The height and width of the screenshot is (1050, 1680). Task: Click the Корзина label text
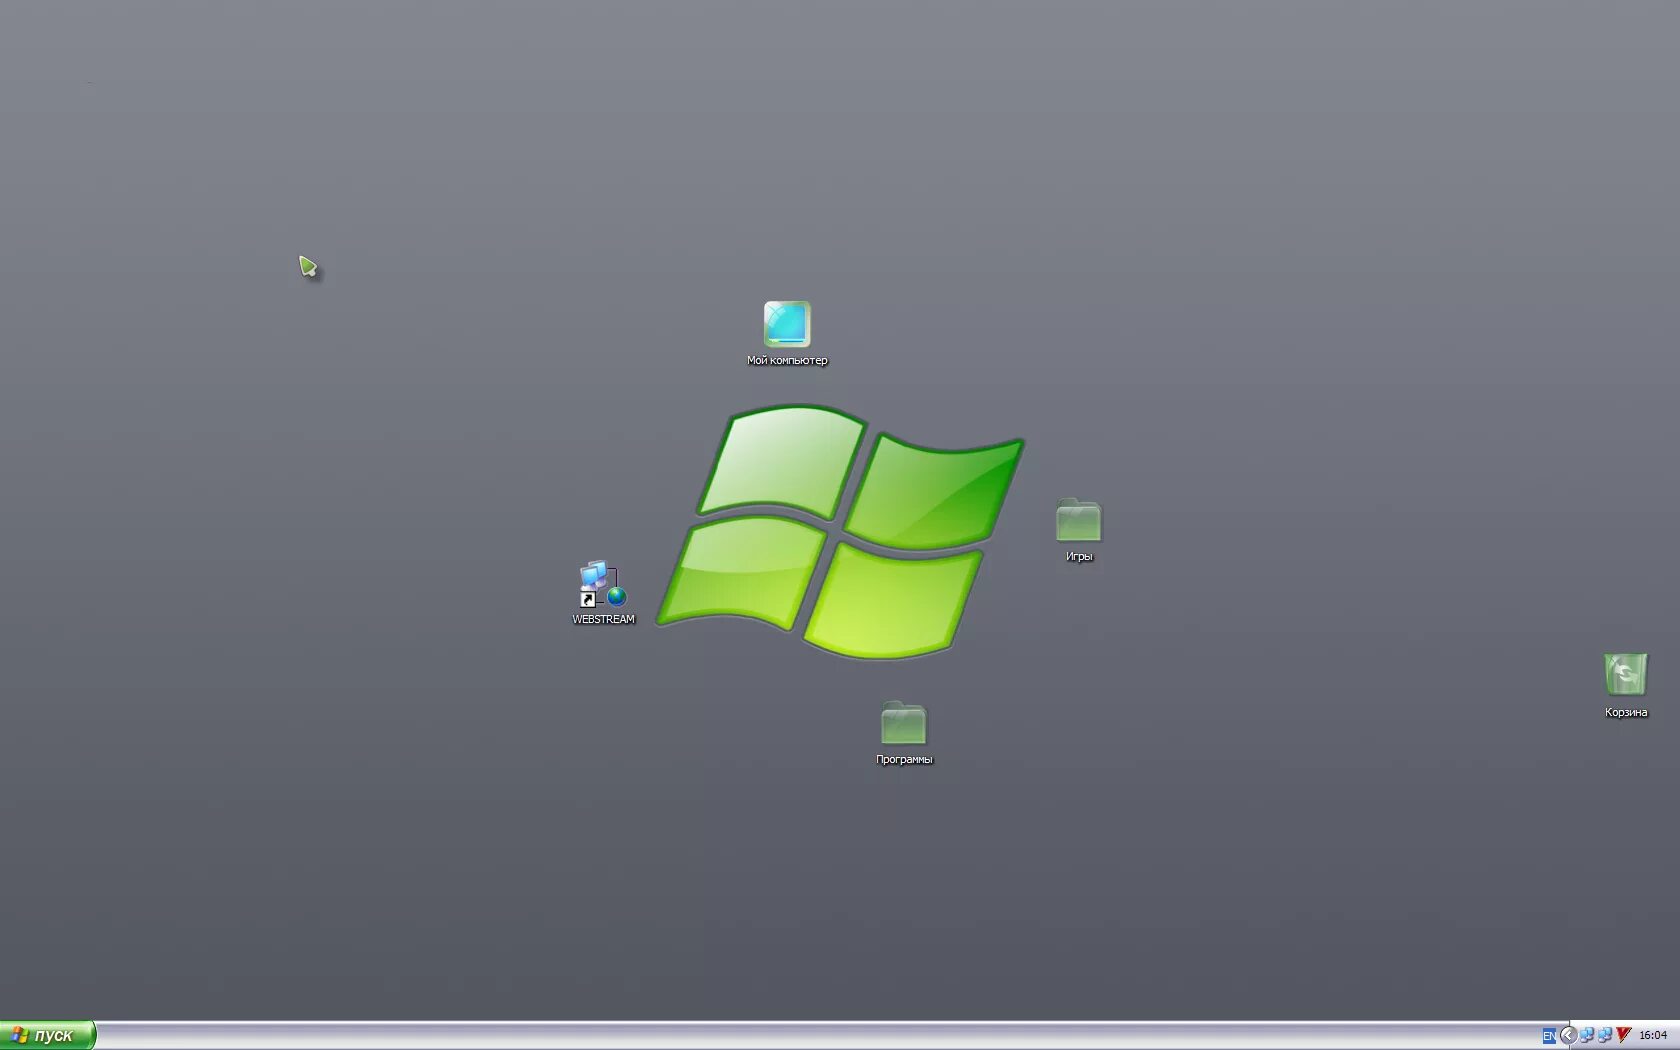pos(1626,713)
